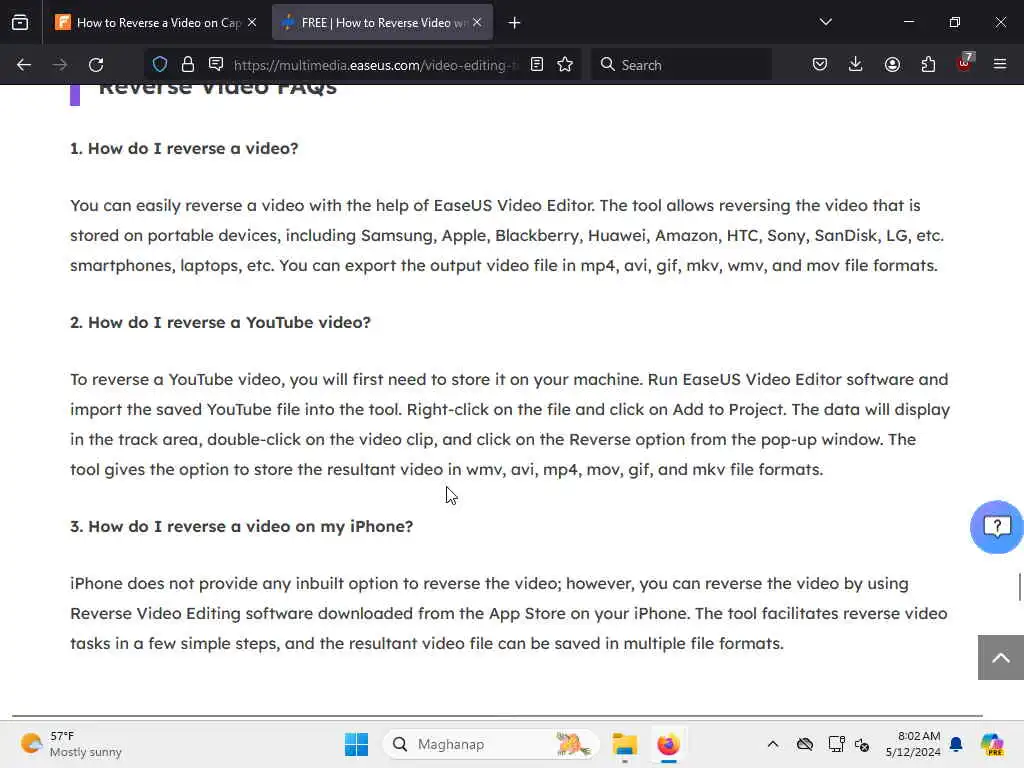Click the Firefox taskbar icon

point(668,744)
